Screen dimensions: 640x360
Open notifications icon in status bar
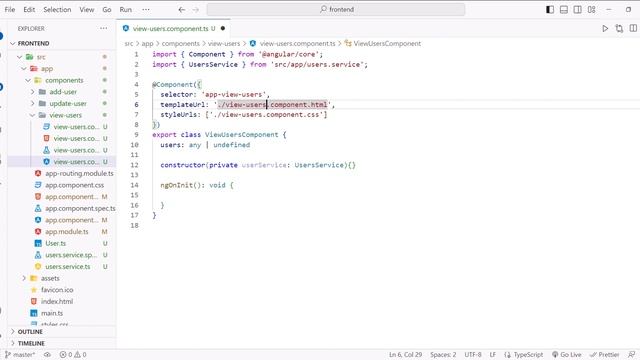pyautogui.click(x=631, y=355)
